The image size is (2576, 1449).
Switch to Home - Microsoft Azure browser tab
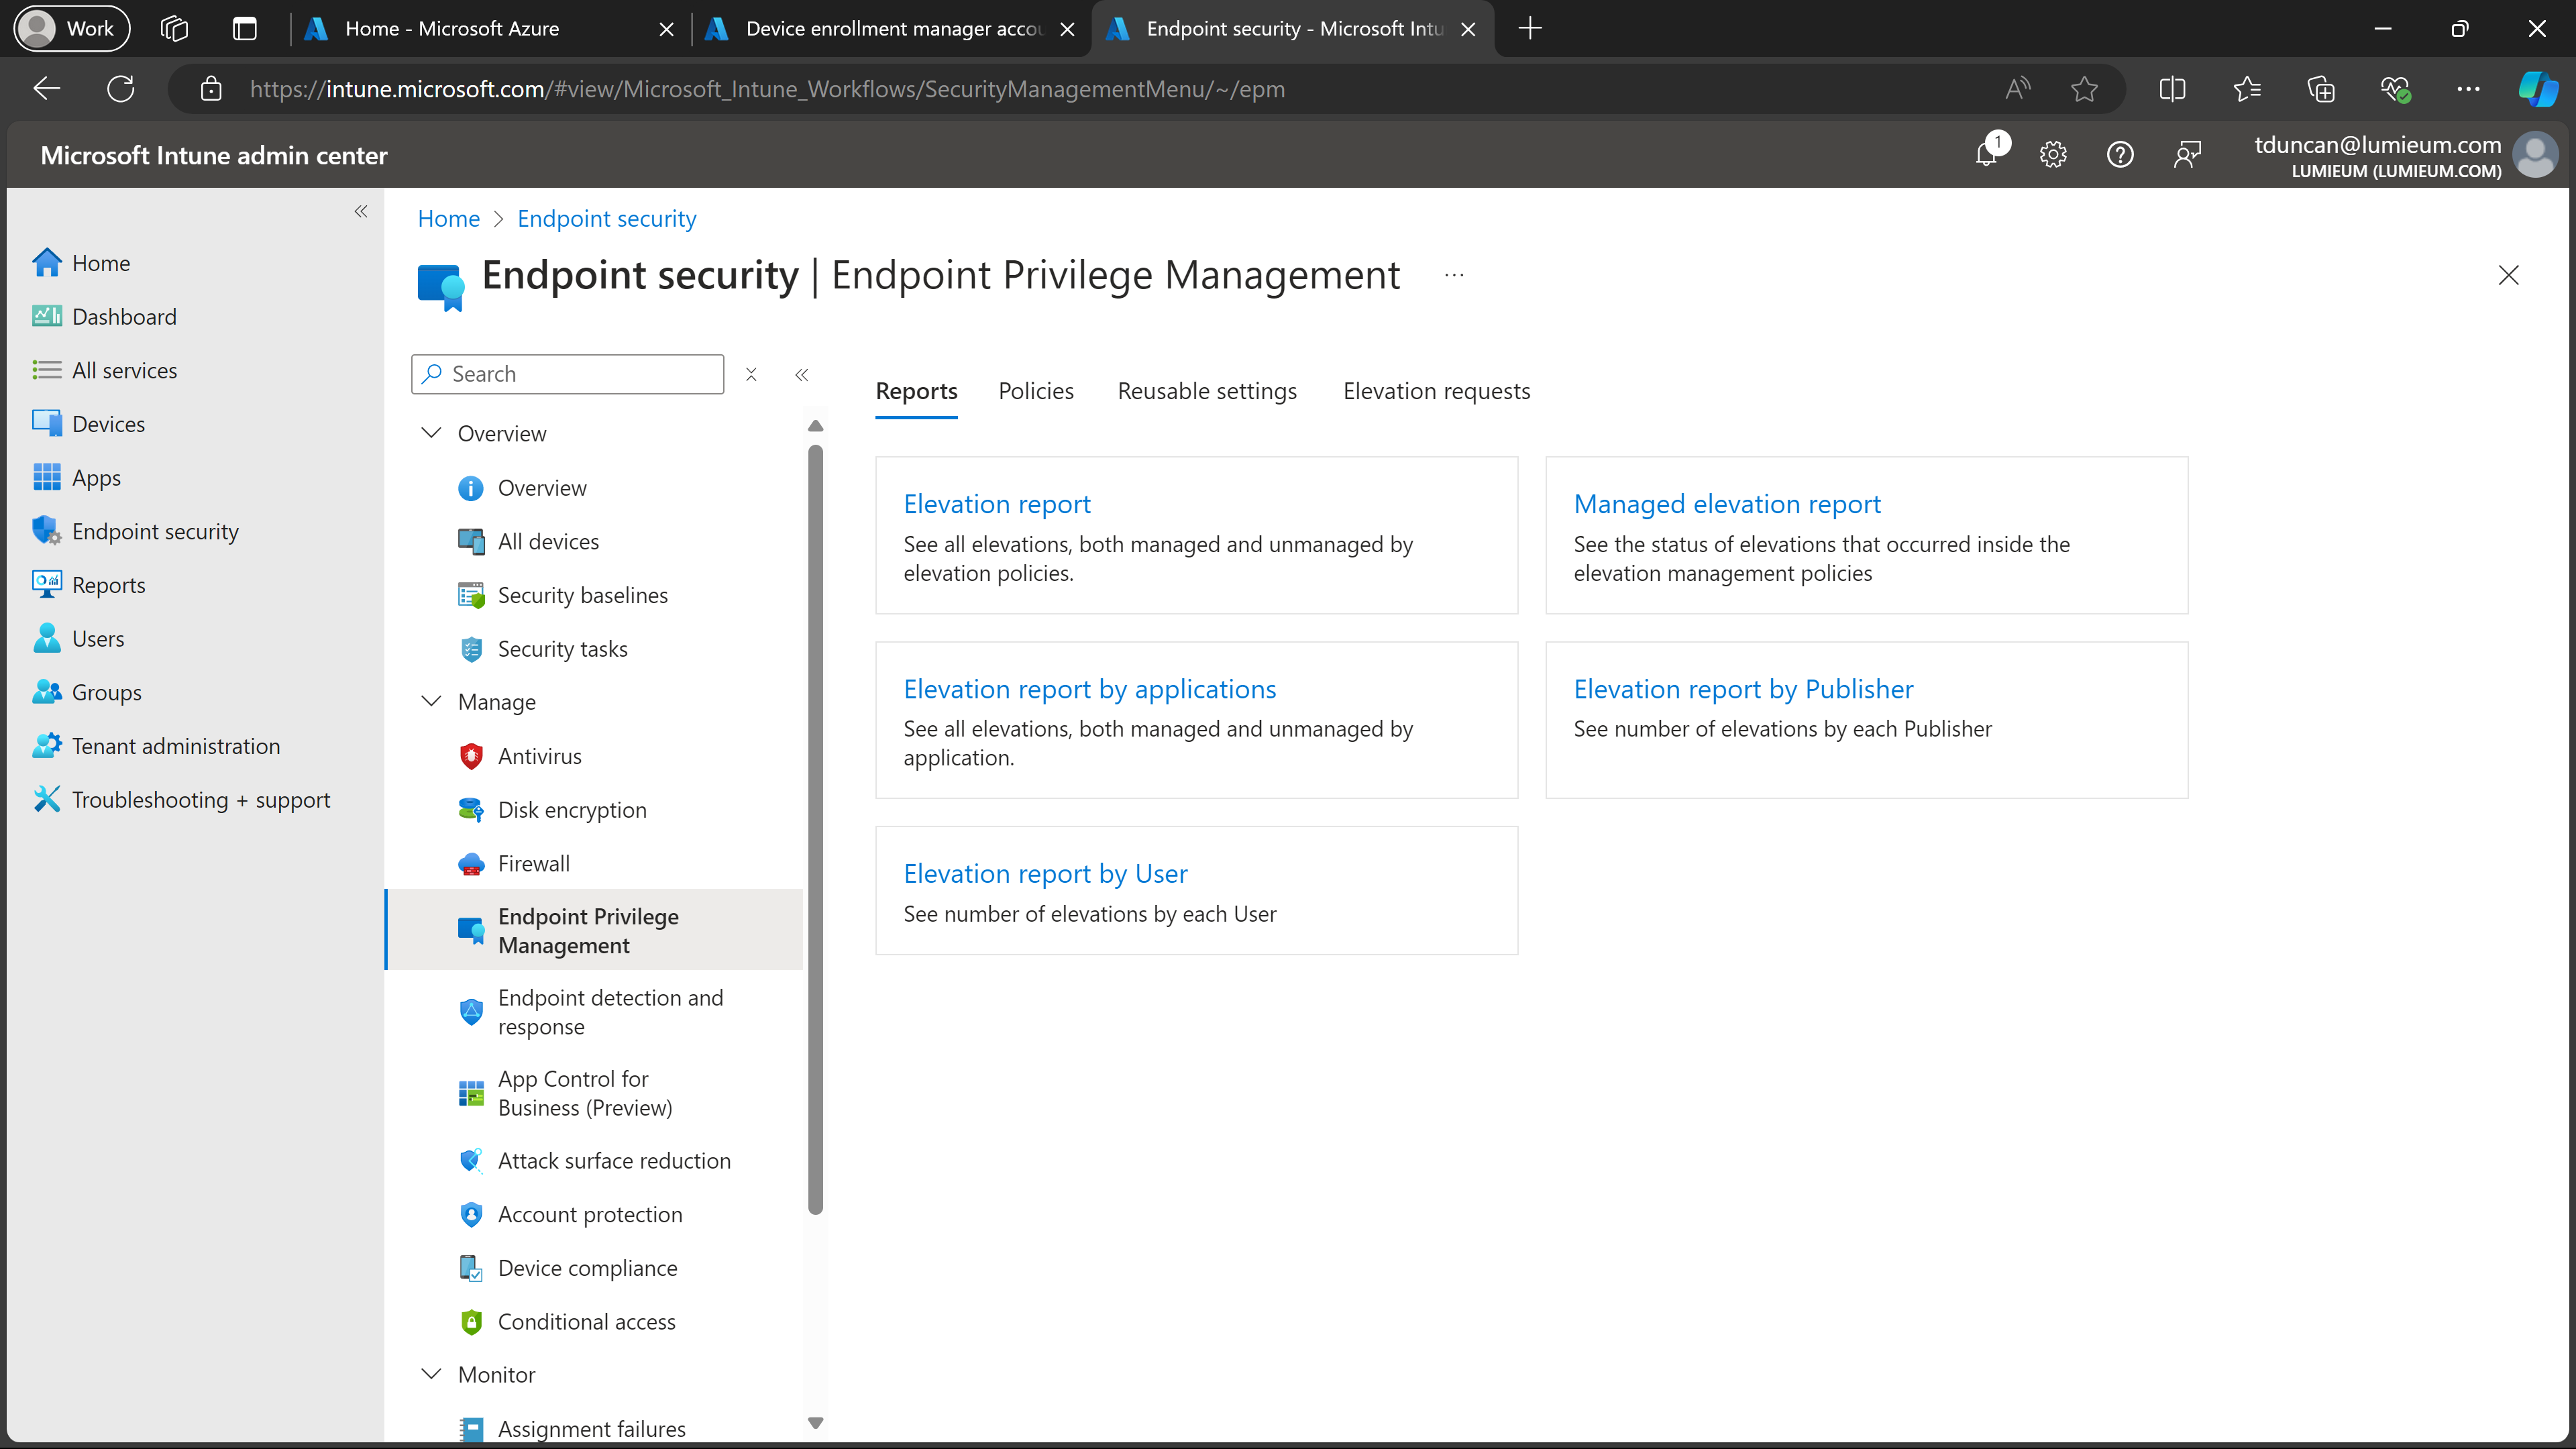pos(490,28)
